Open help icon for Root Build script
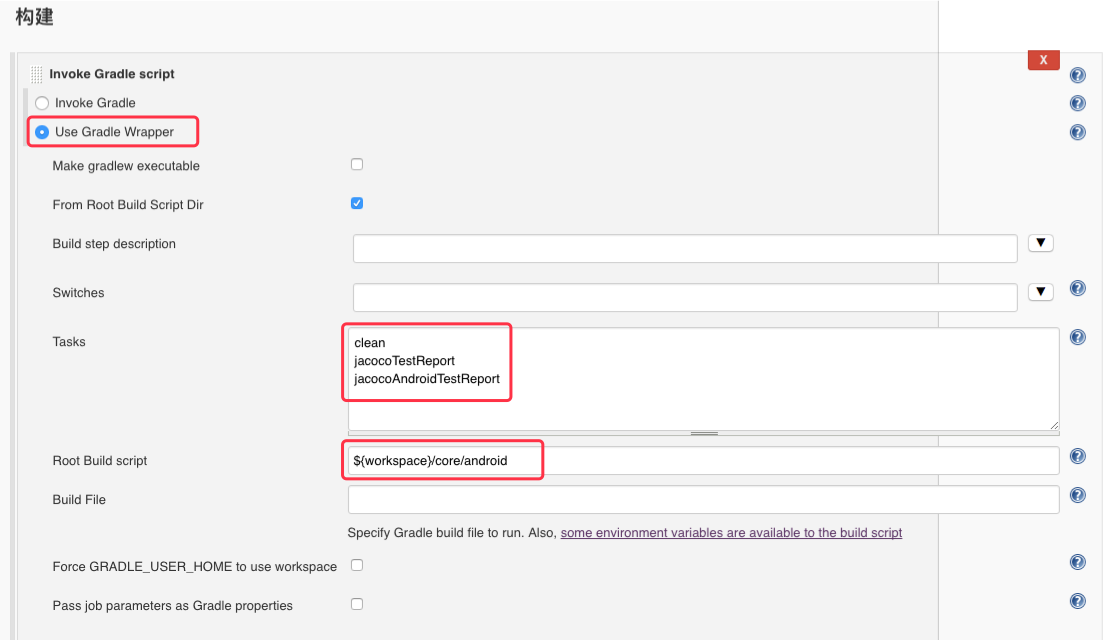 click(x=1077, y=456)
